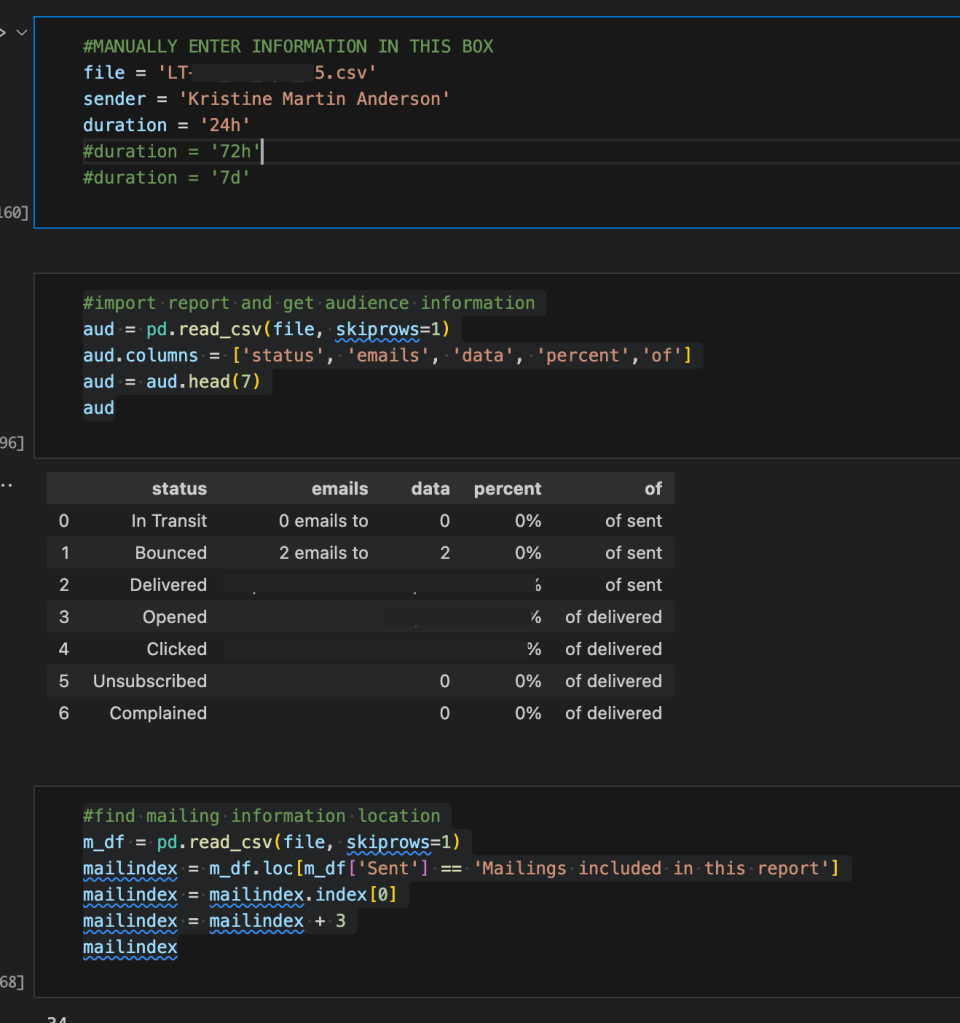The height and width of the screenshot is (1023, 960).
Task: Click the duration = '24h' code line
Action: (x=166, y=125)
